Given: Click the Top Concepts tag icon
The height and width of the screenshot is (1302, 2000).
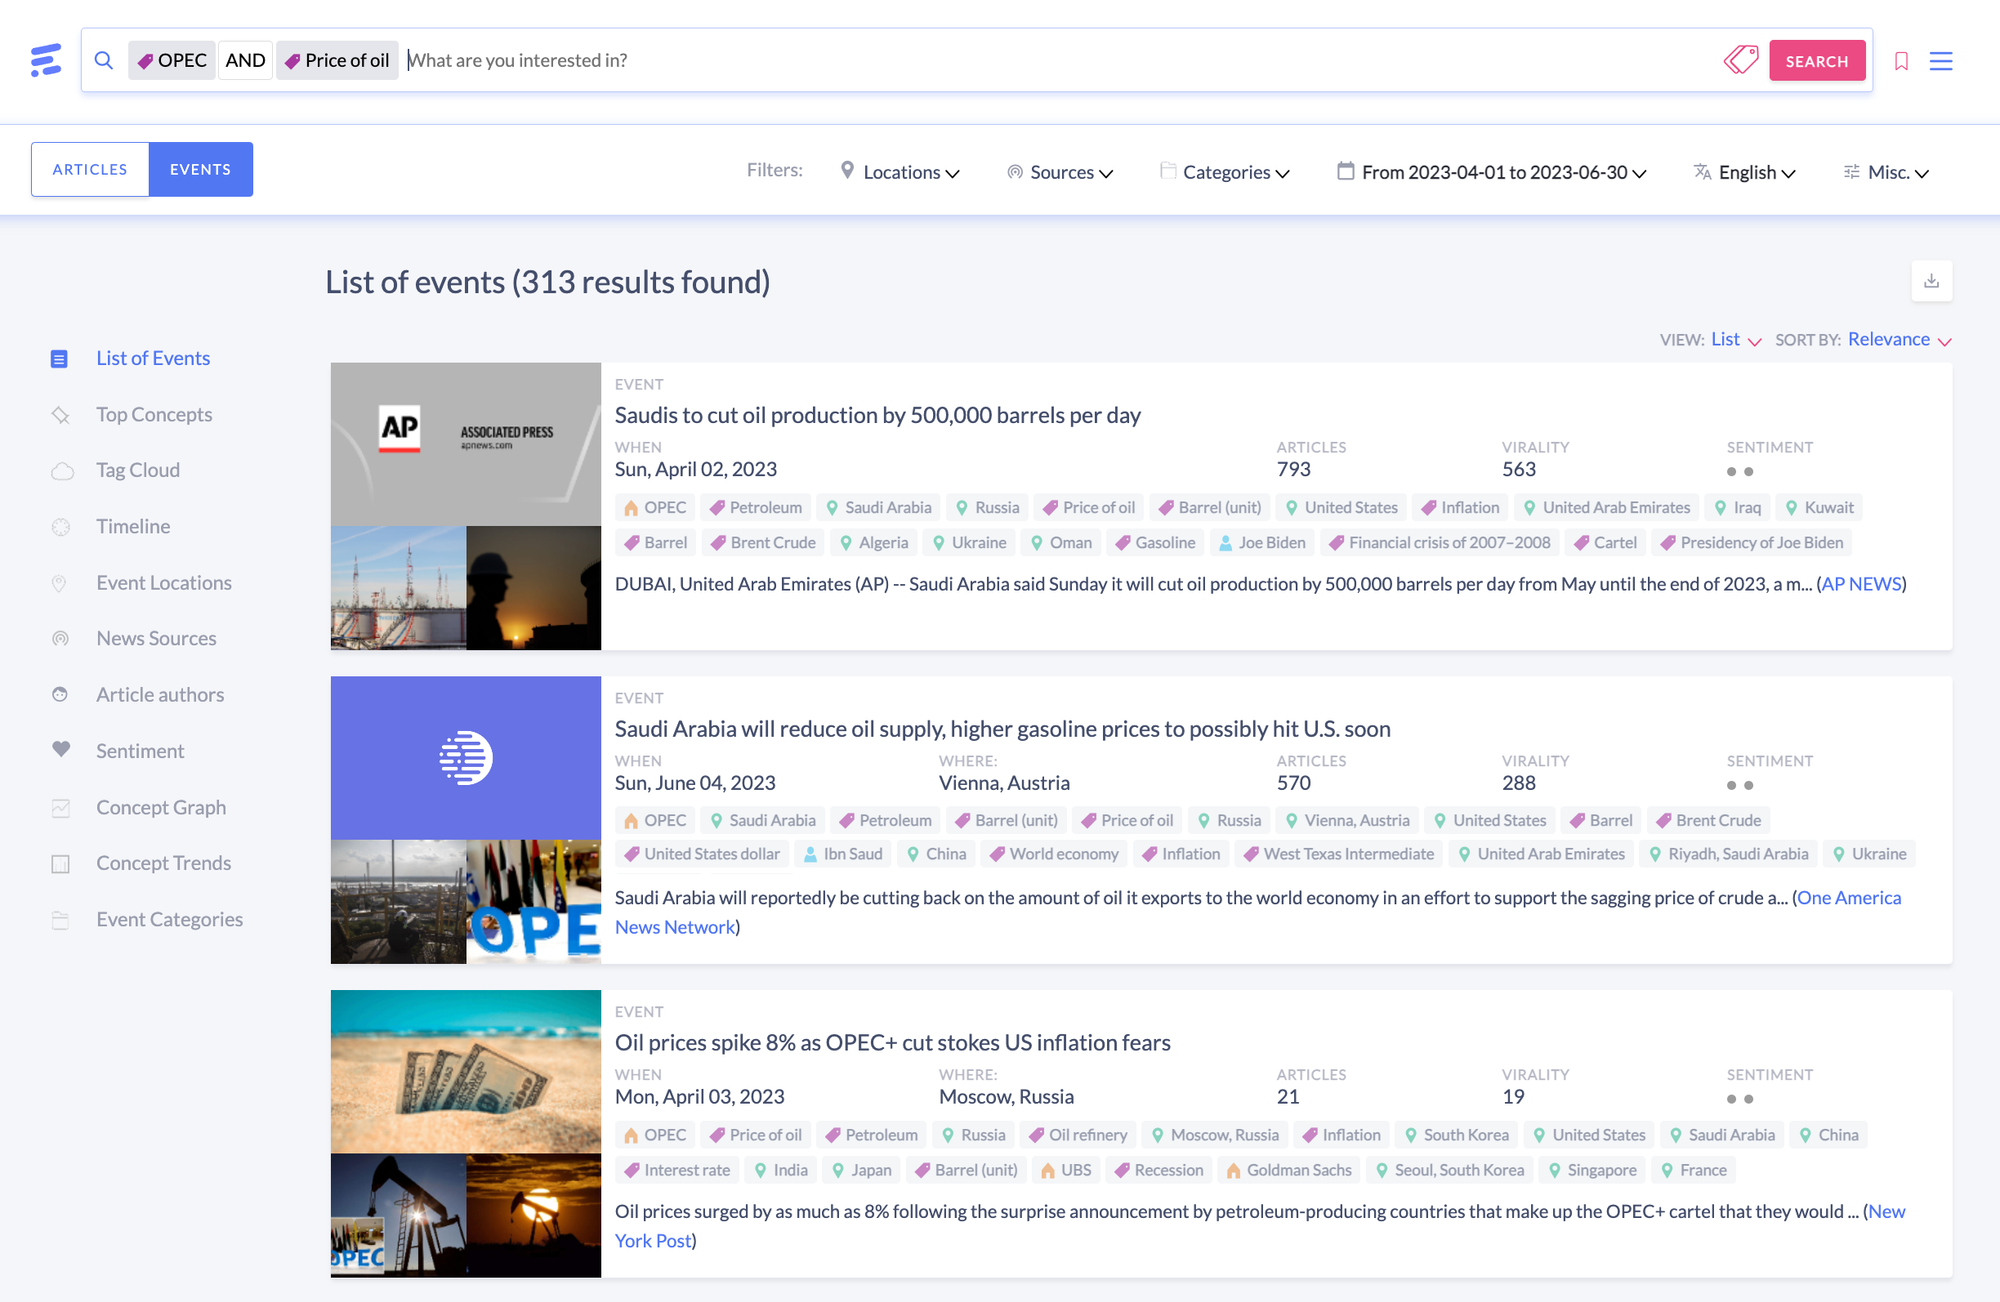Looking at the screenshot, I should [61, 415].
